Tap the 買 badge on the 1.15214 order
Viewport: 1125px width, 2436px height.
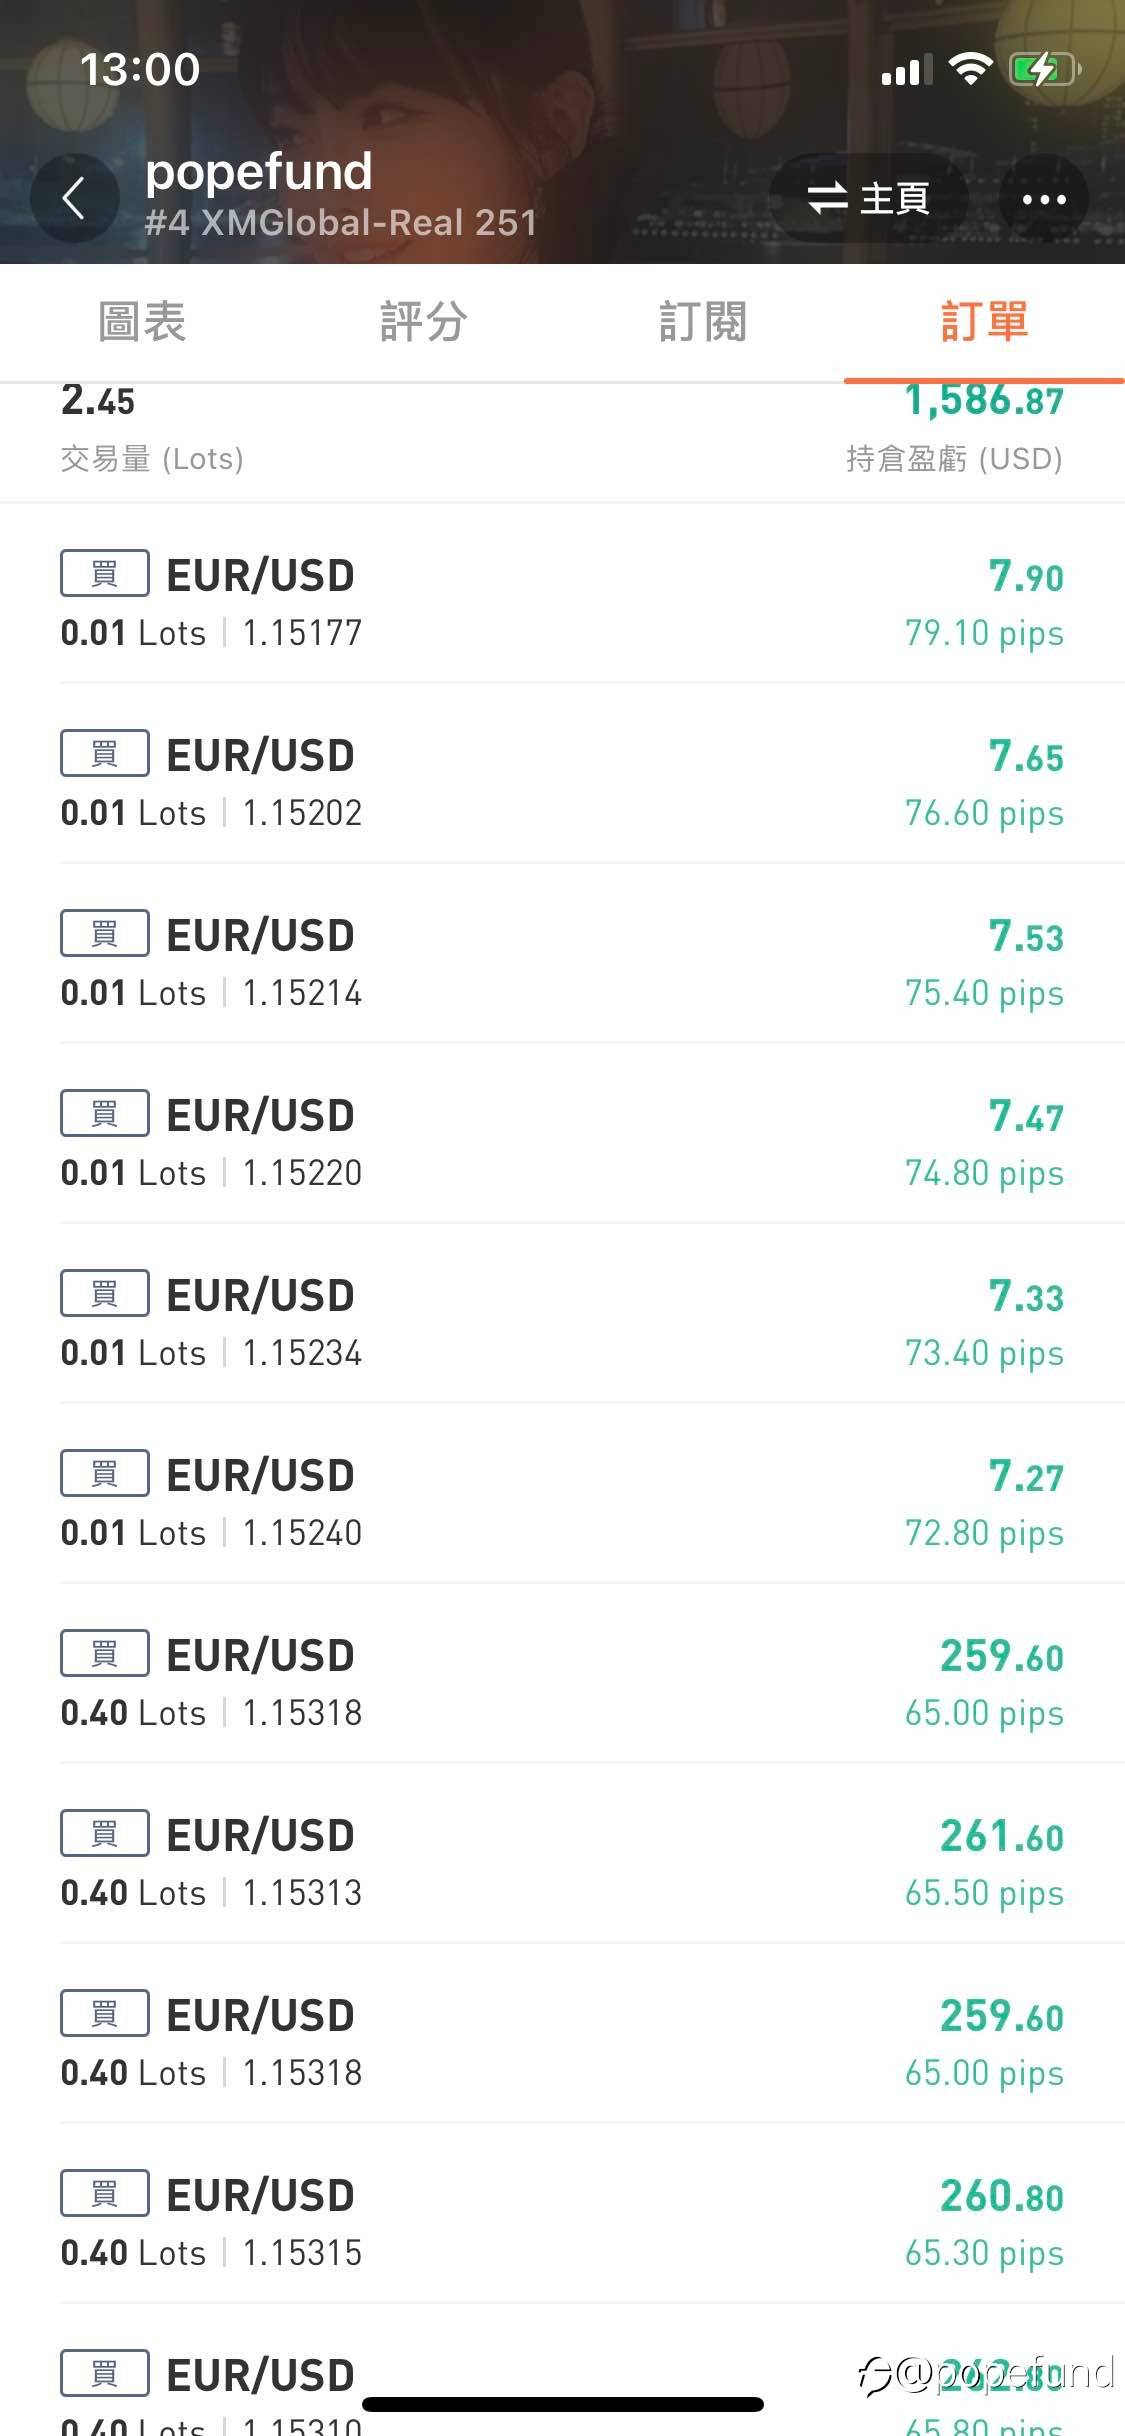105,933
